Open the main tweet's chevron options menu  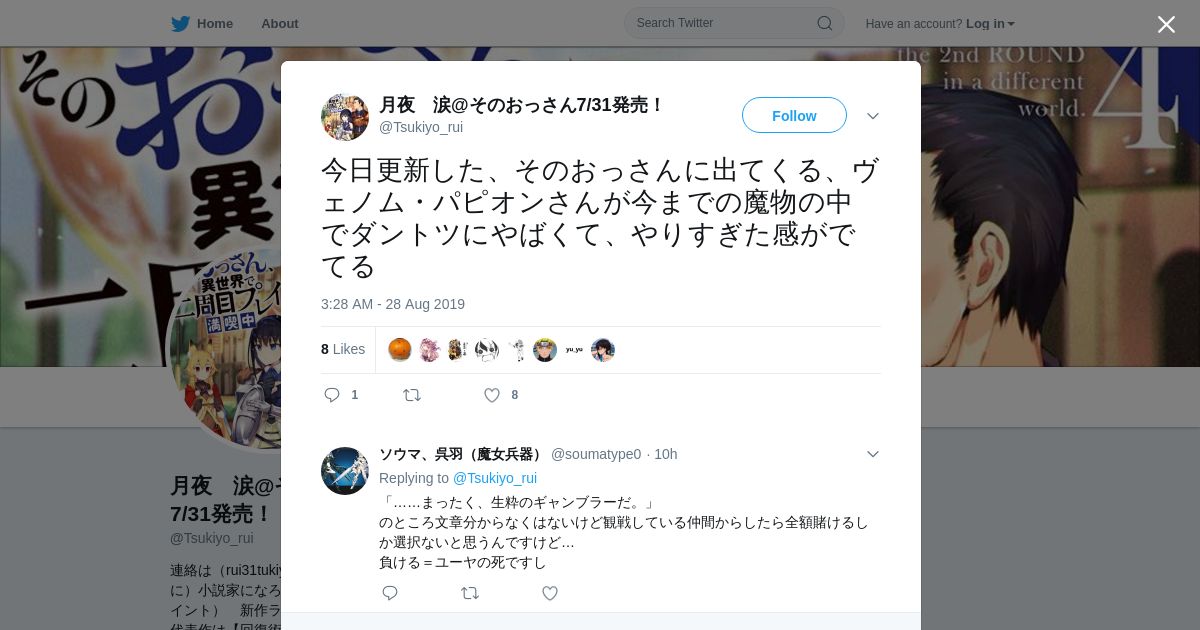tap(873, 116)
